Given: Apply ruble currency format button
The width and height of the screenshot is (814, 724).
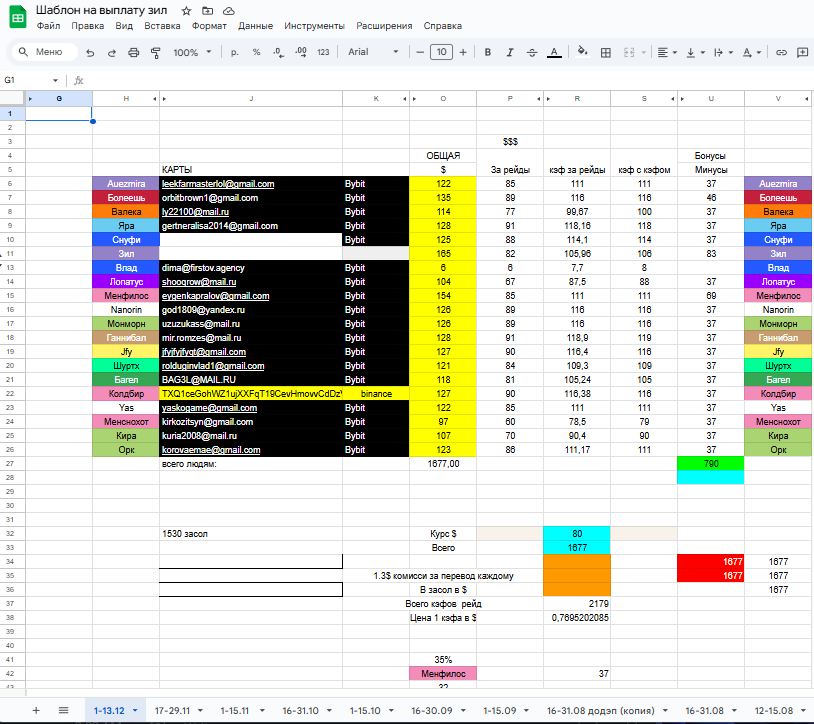Looking at the screenshot, I should point(235,52).
